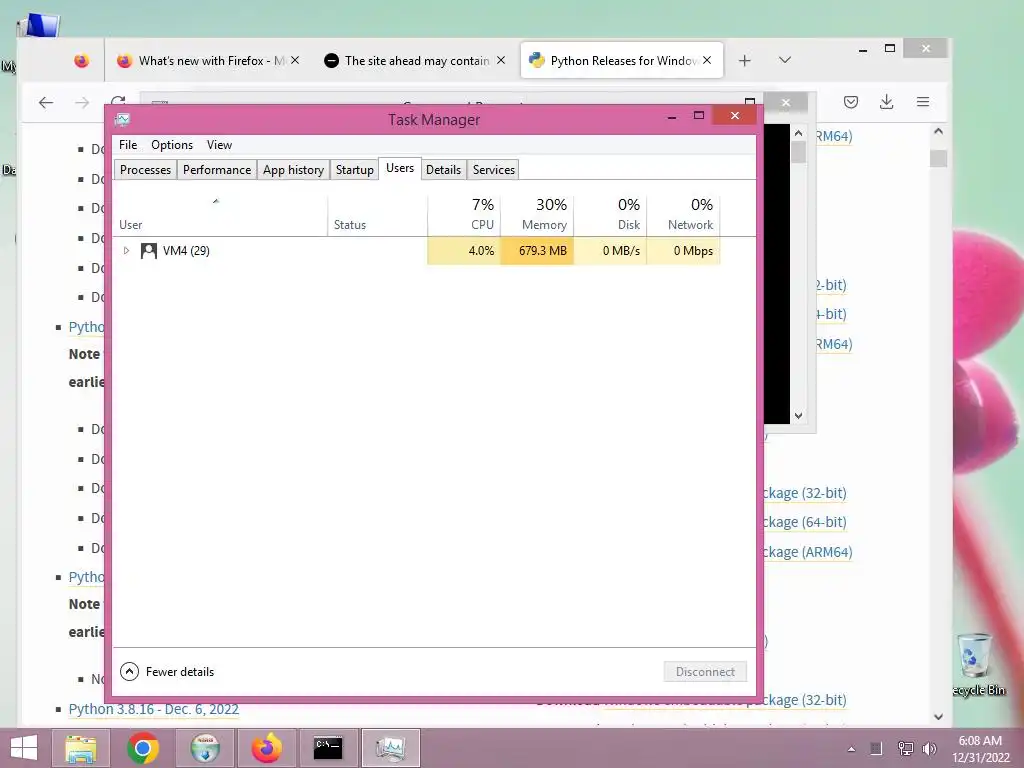Open File Explorer from the taskbar
Image resolution: width=1024 pixels, height=768 pixels.
point(81,748)
